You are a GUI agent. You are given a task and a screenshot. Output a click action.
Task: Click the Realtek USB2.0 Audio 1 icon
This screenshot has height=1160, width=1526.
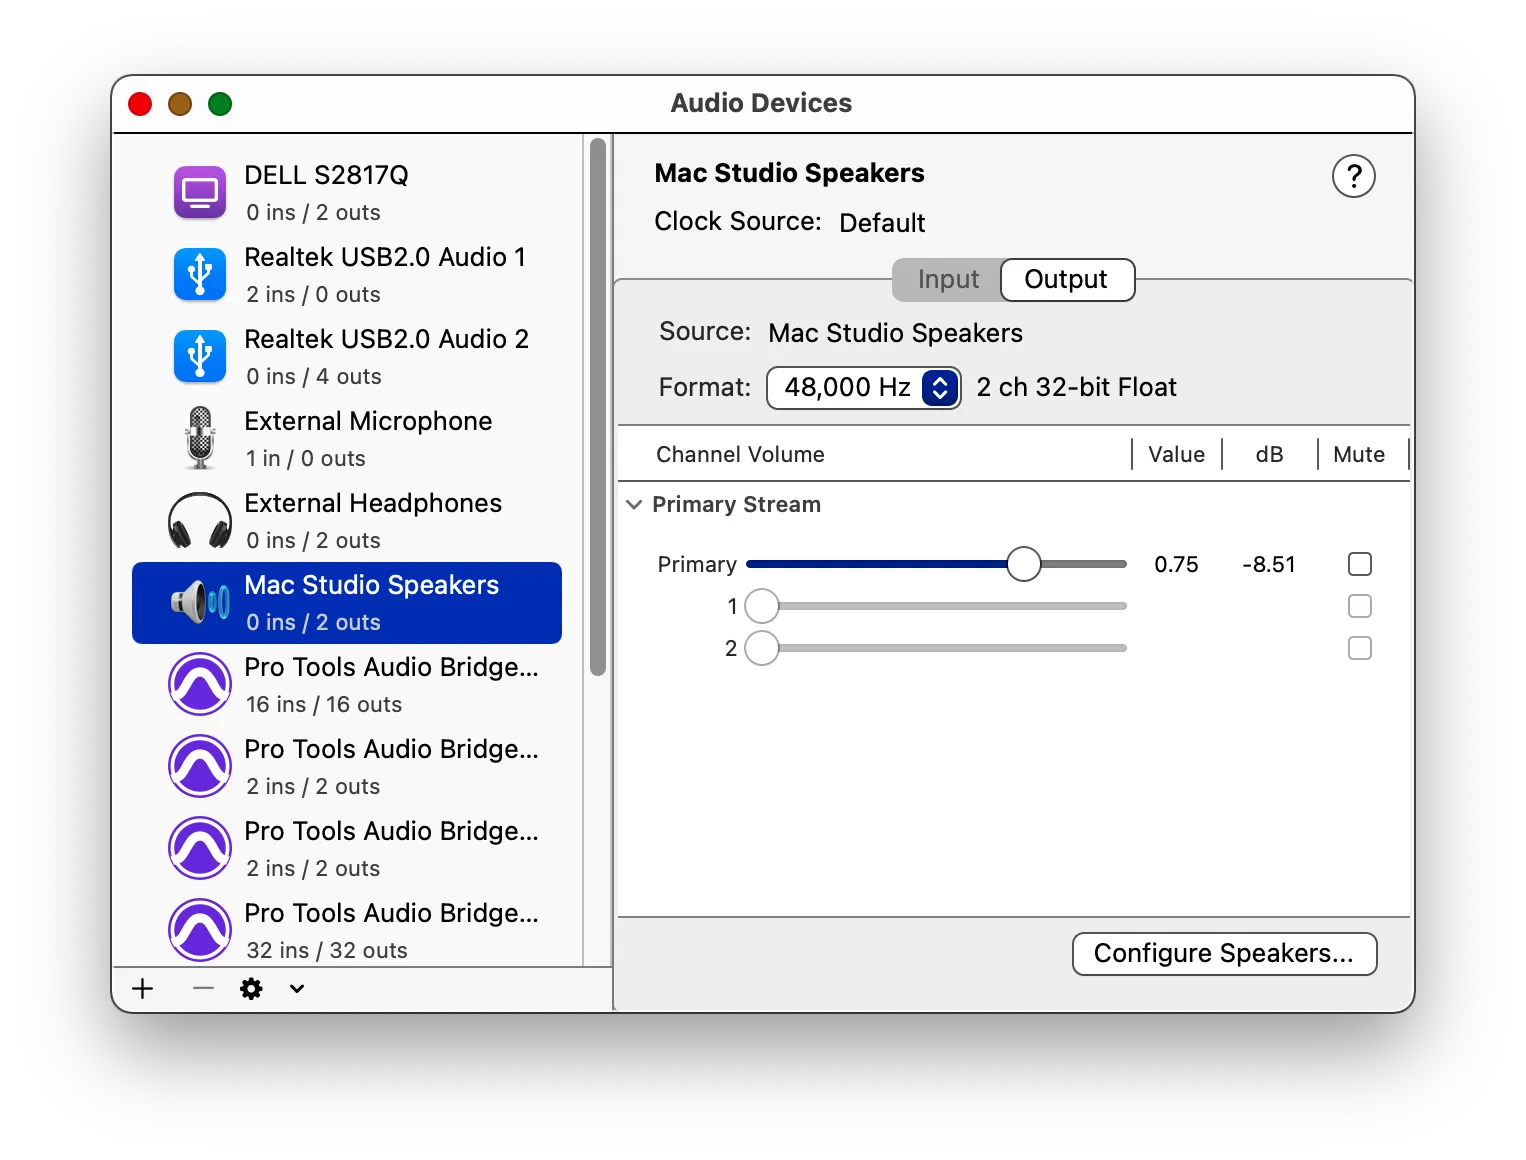[199, 273]
